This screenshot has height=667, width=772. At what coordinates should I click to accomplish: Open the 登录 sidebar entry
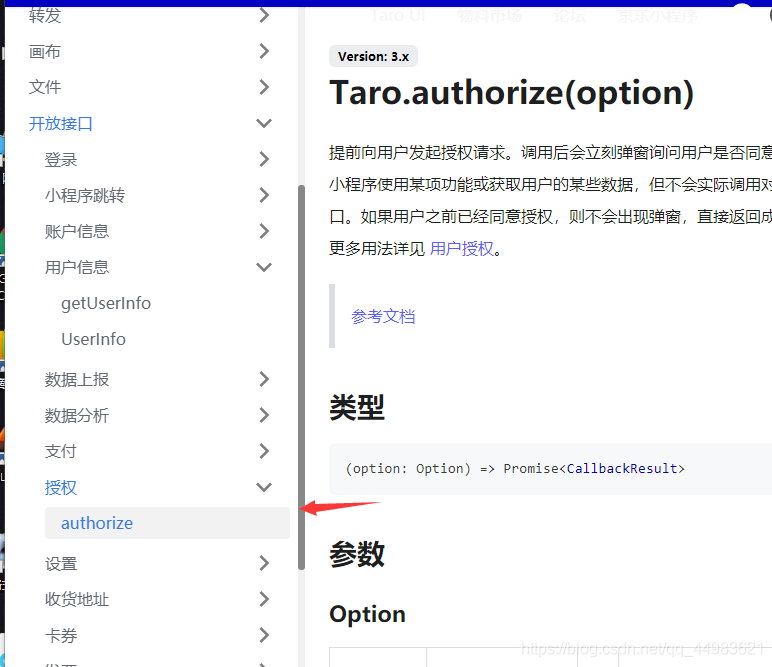click(x=61, y=159)
